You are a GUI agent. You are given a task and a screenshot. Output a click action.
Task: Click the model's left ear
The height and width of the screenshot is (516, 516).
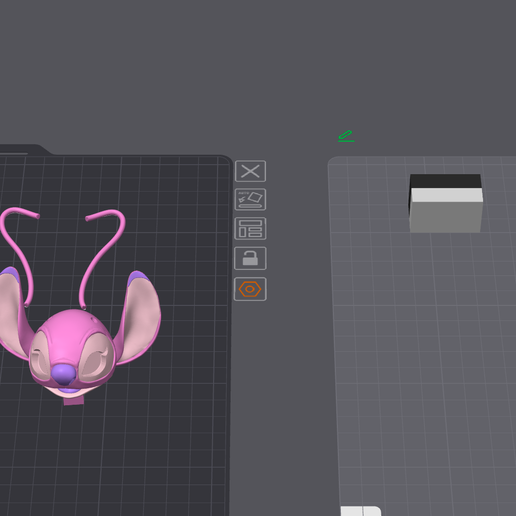[13, 313]
